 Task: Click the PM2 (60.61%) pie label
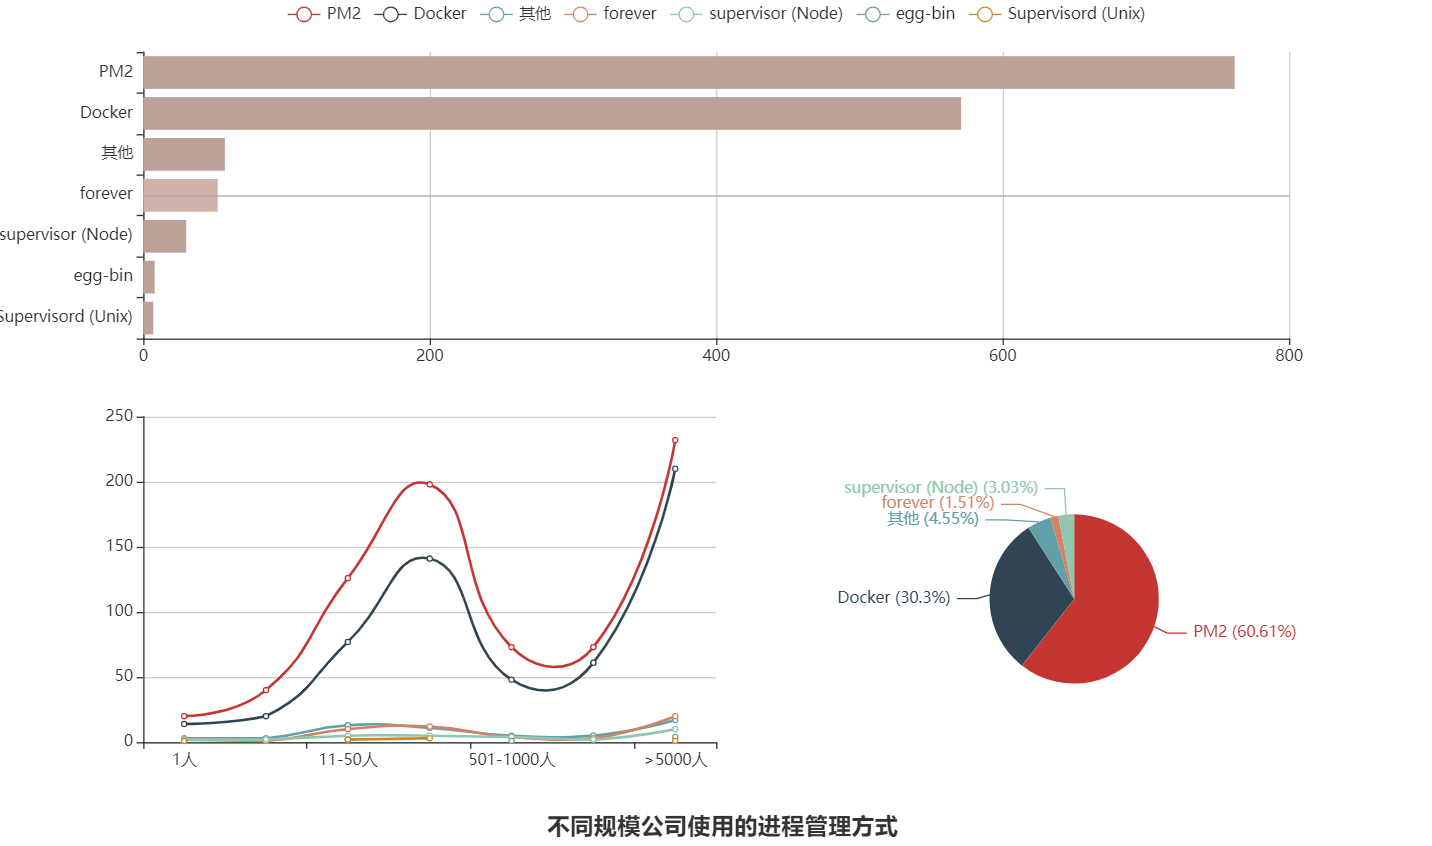pyautogui.click(x=1244, y=632)
